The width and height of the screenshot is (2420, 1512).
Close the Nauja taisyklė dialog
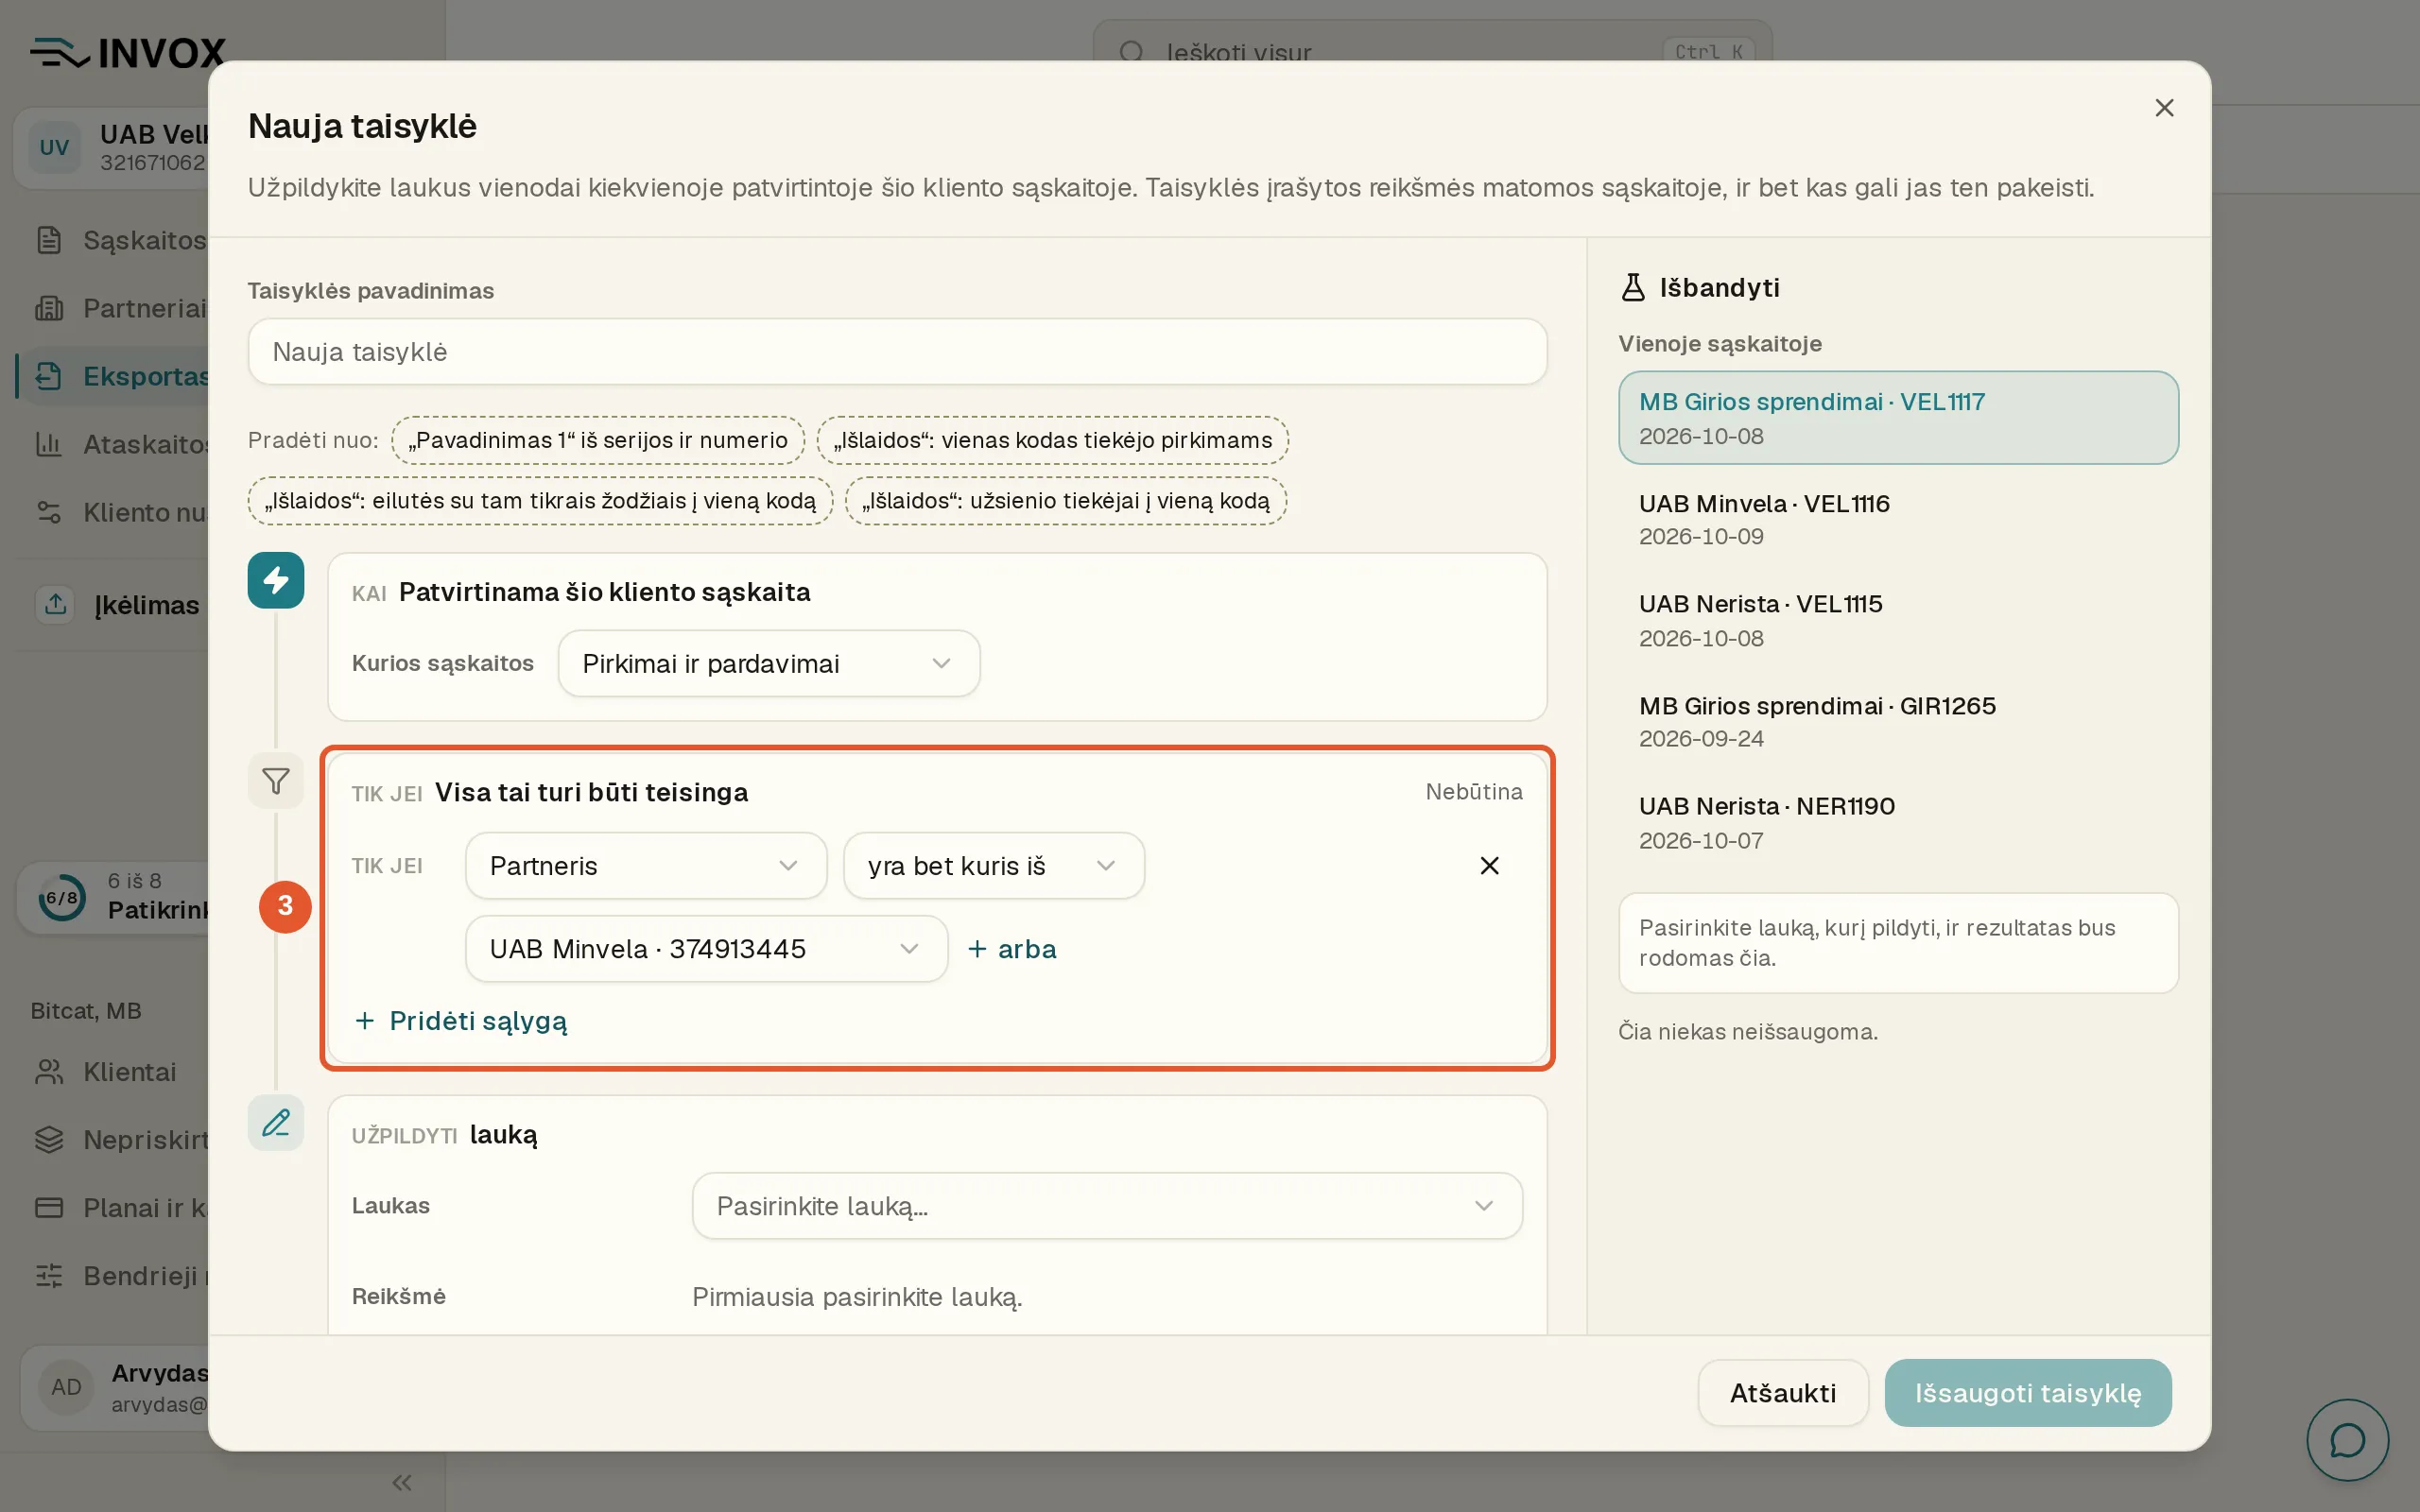coord(2164,108)
